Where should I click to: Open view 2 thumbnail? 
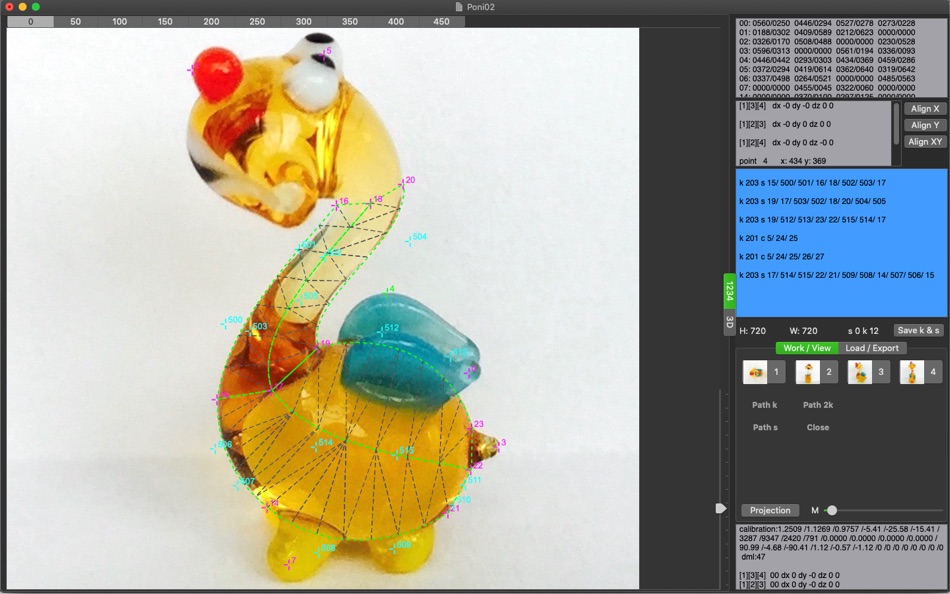(817, 372)
